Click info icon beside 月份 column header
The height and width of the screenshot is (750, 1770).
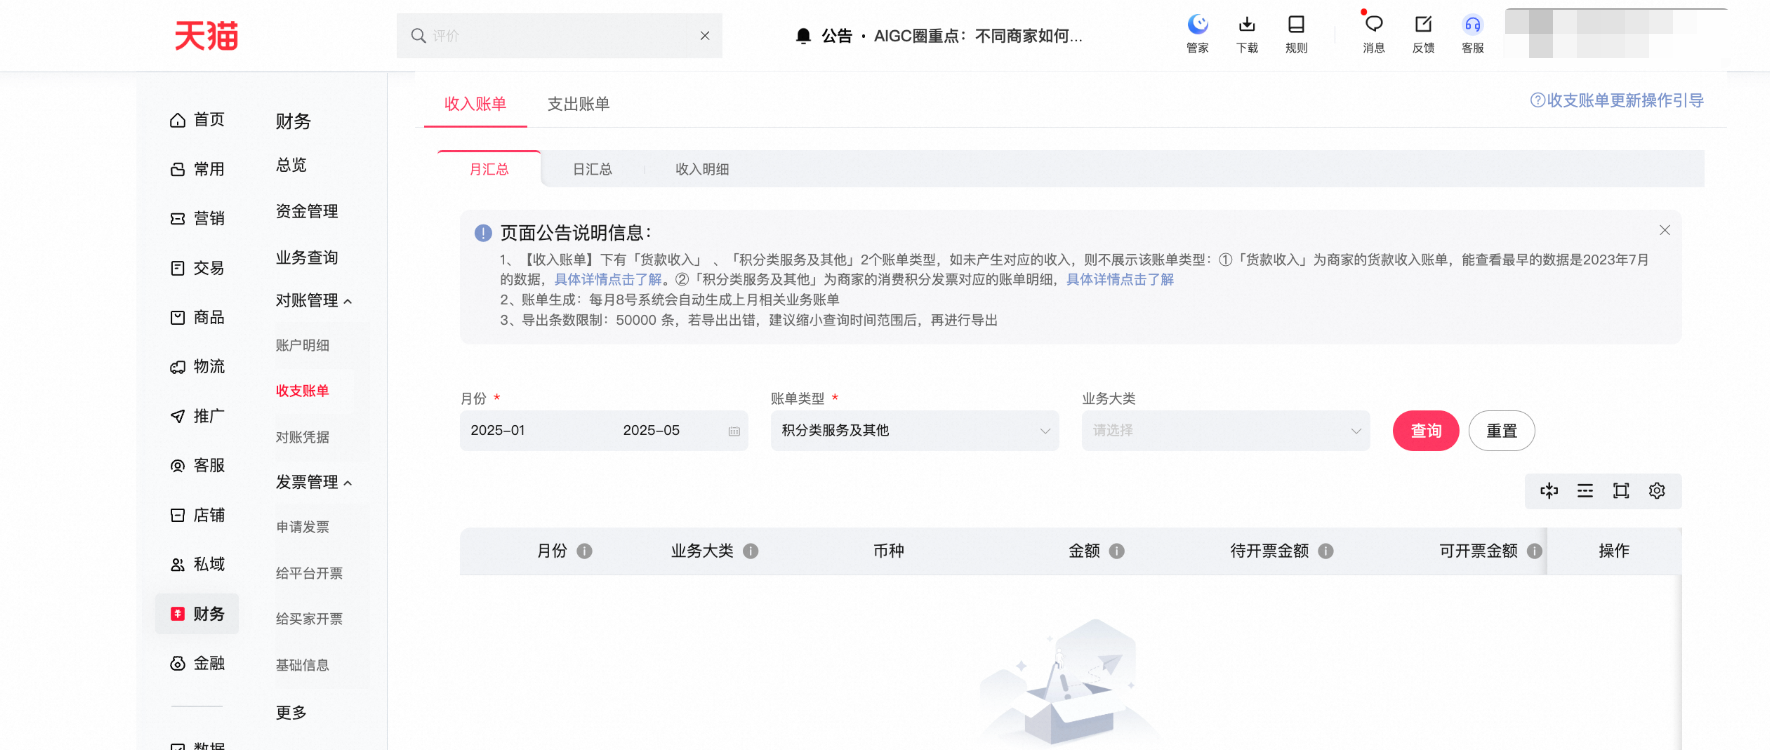click(x=585, y=551)
